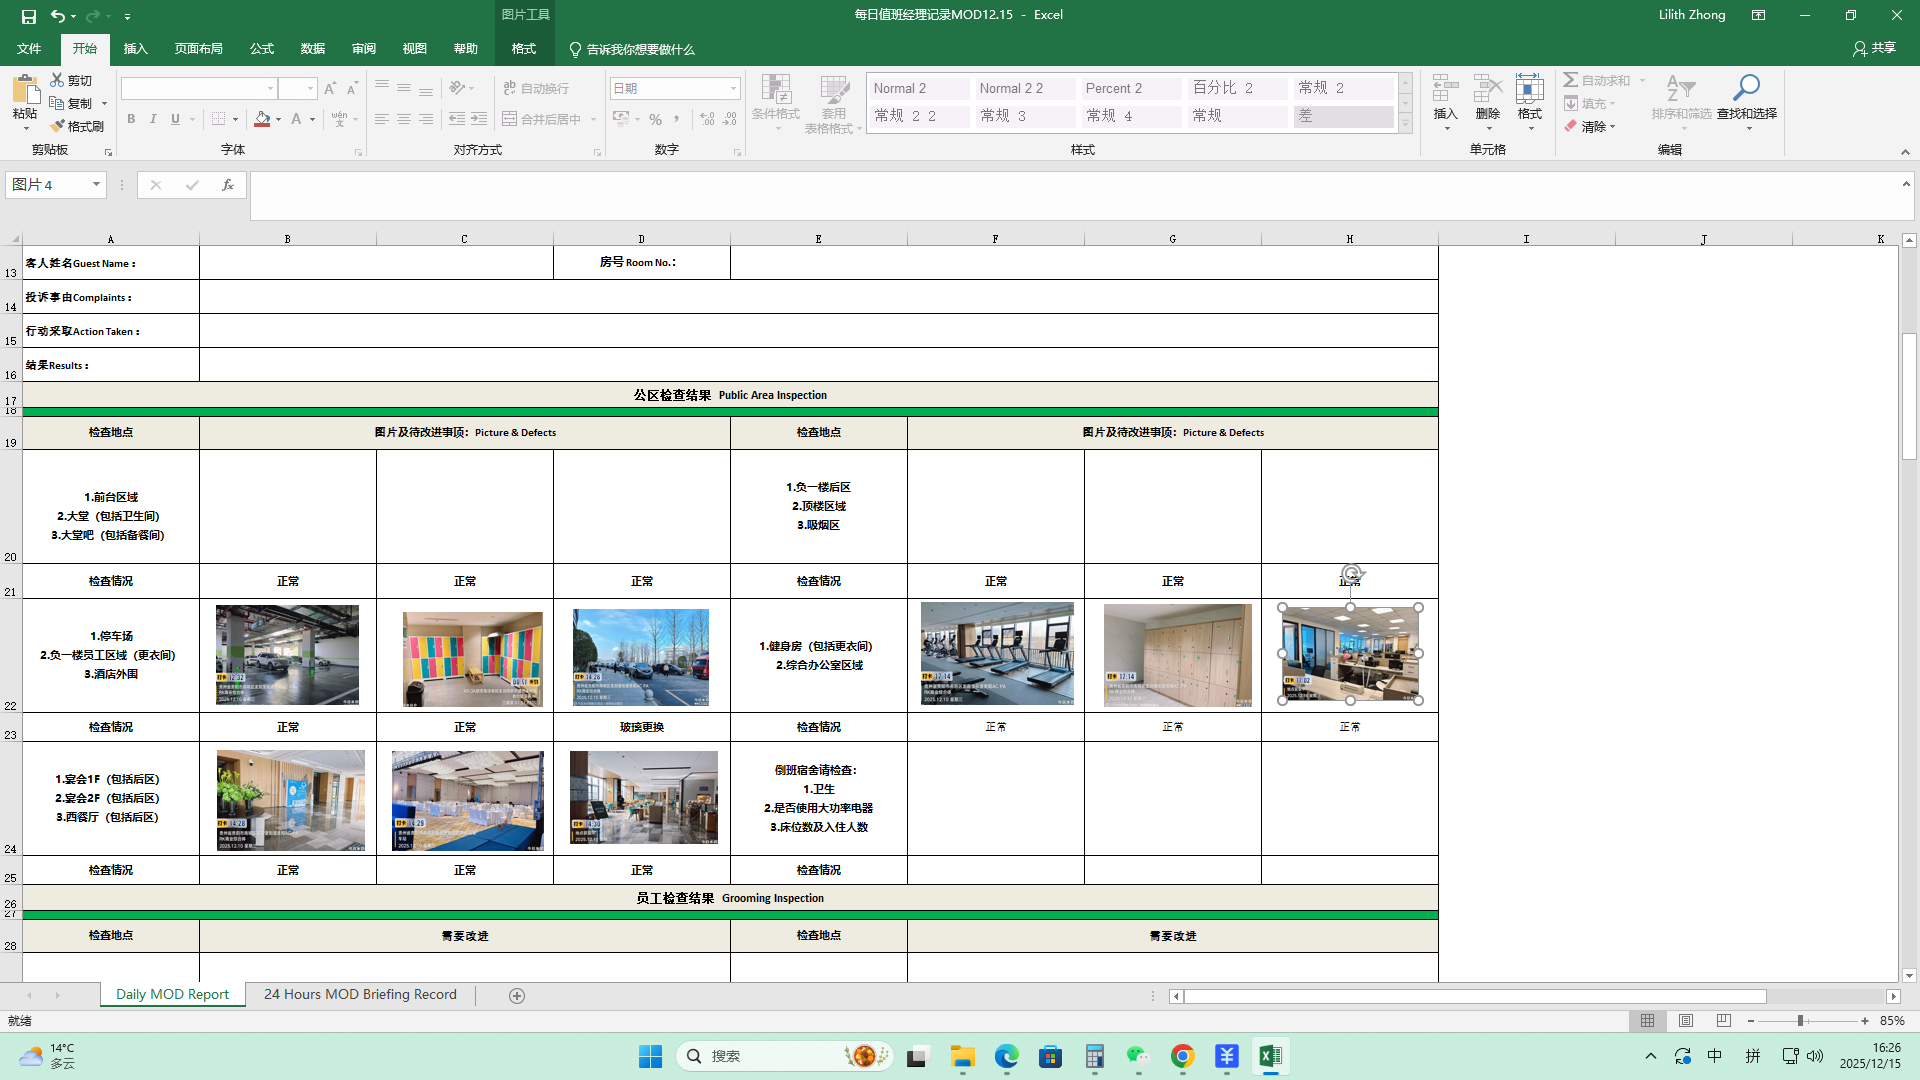Switch to Page Layout view
This screenshot has width=1920, height=1080.
tap(1686, 1021)
